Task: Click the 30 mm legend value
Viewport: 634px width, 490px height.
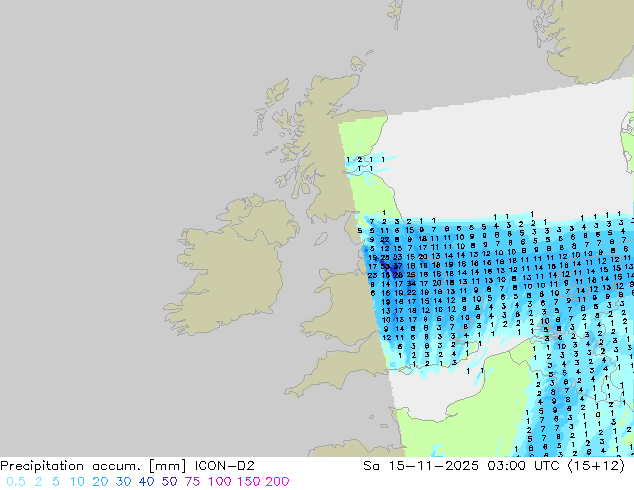Action: coord(123,482)
